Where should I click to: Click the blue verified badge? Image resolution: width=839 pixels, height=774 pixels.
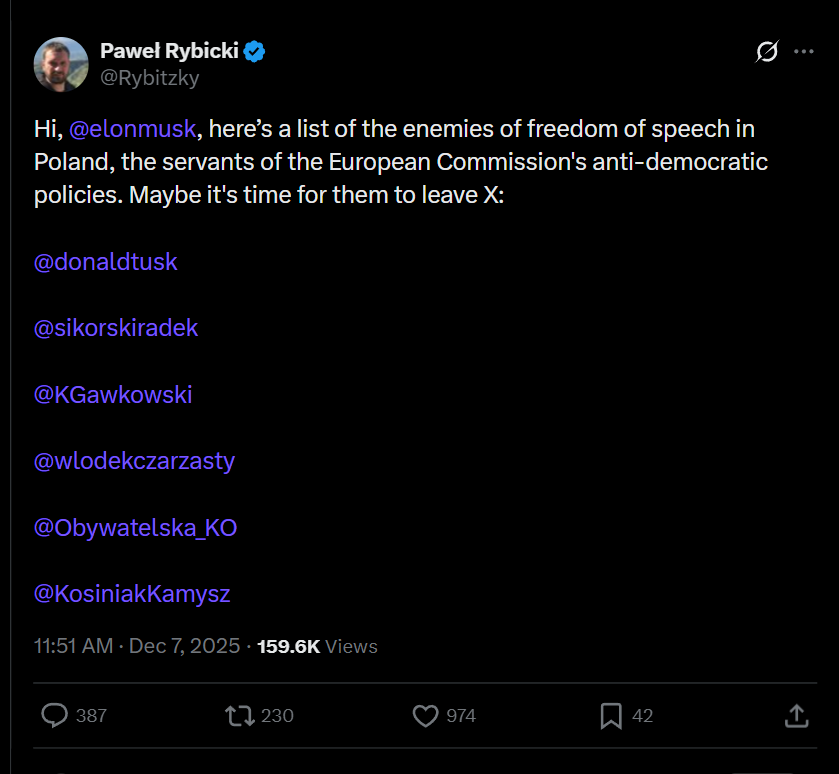coord(255,51)
